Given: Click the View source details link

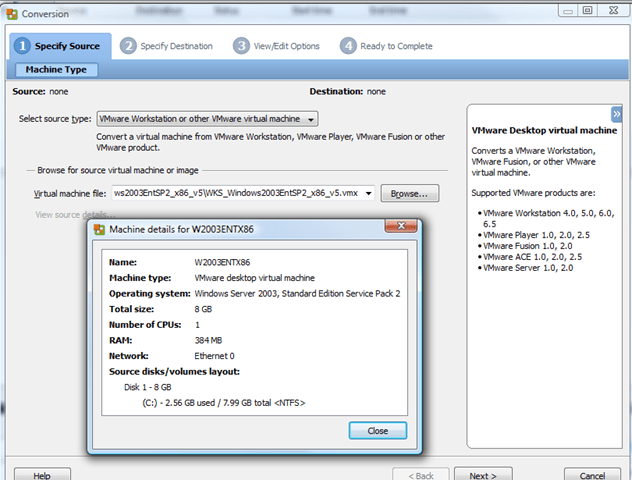Looking at the screenshot, I should pos(68,214).
